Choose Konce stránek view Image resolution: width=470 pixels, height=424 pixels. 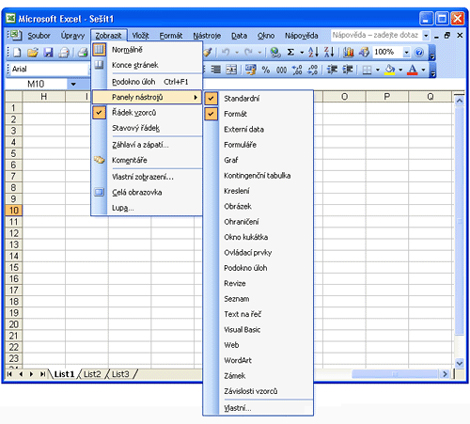coord(147,65)
